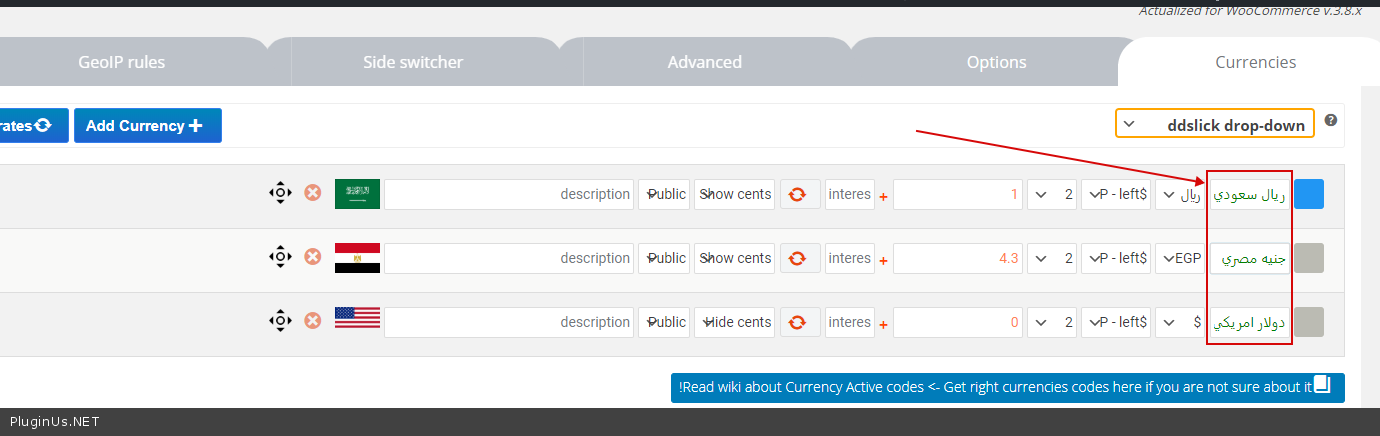Switch to the GeoIP rules tab
Image resolution: width=1380 pixels, height=436 pixels.
[121, 62]
